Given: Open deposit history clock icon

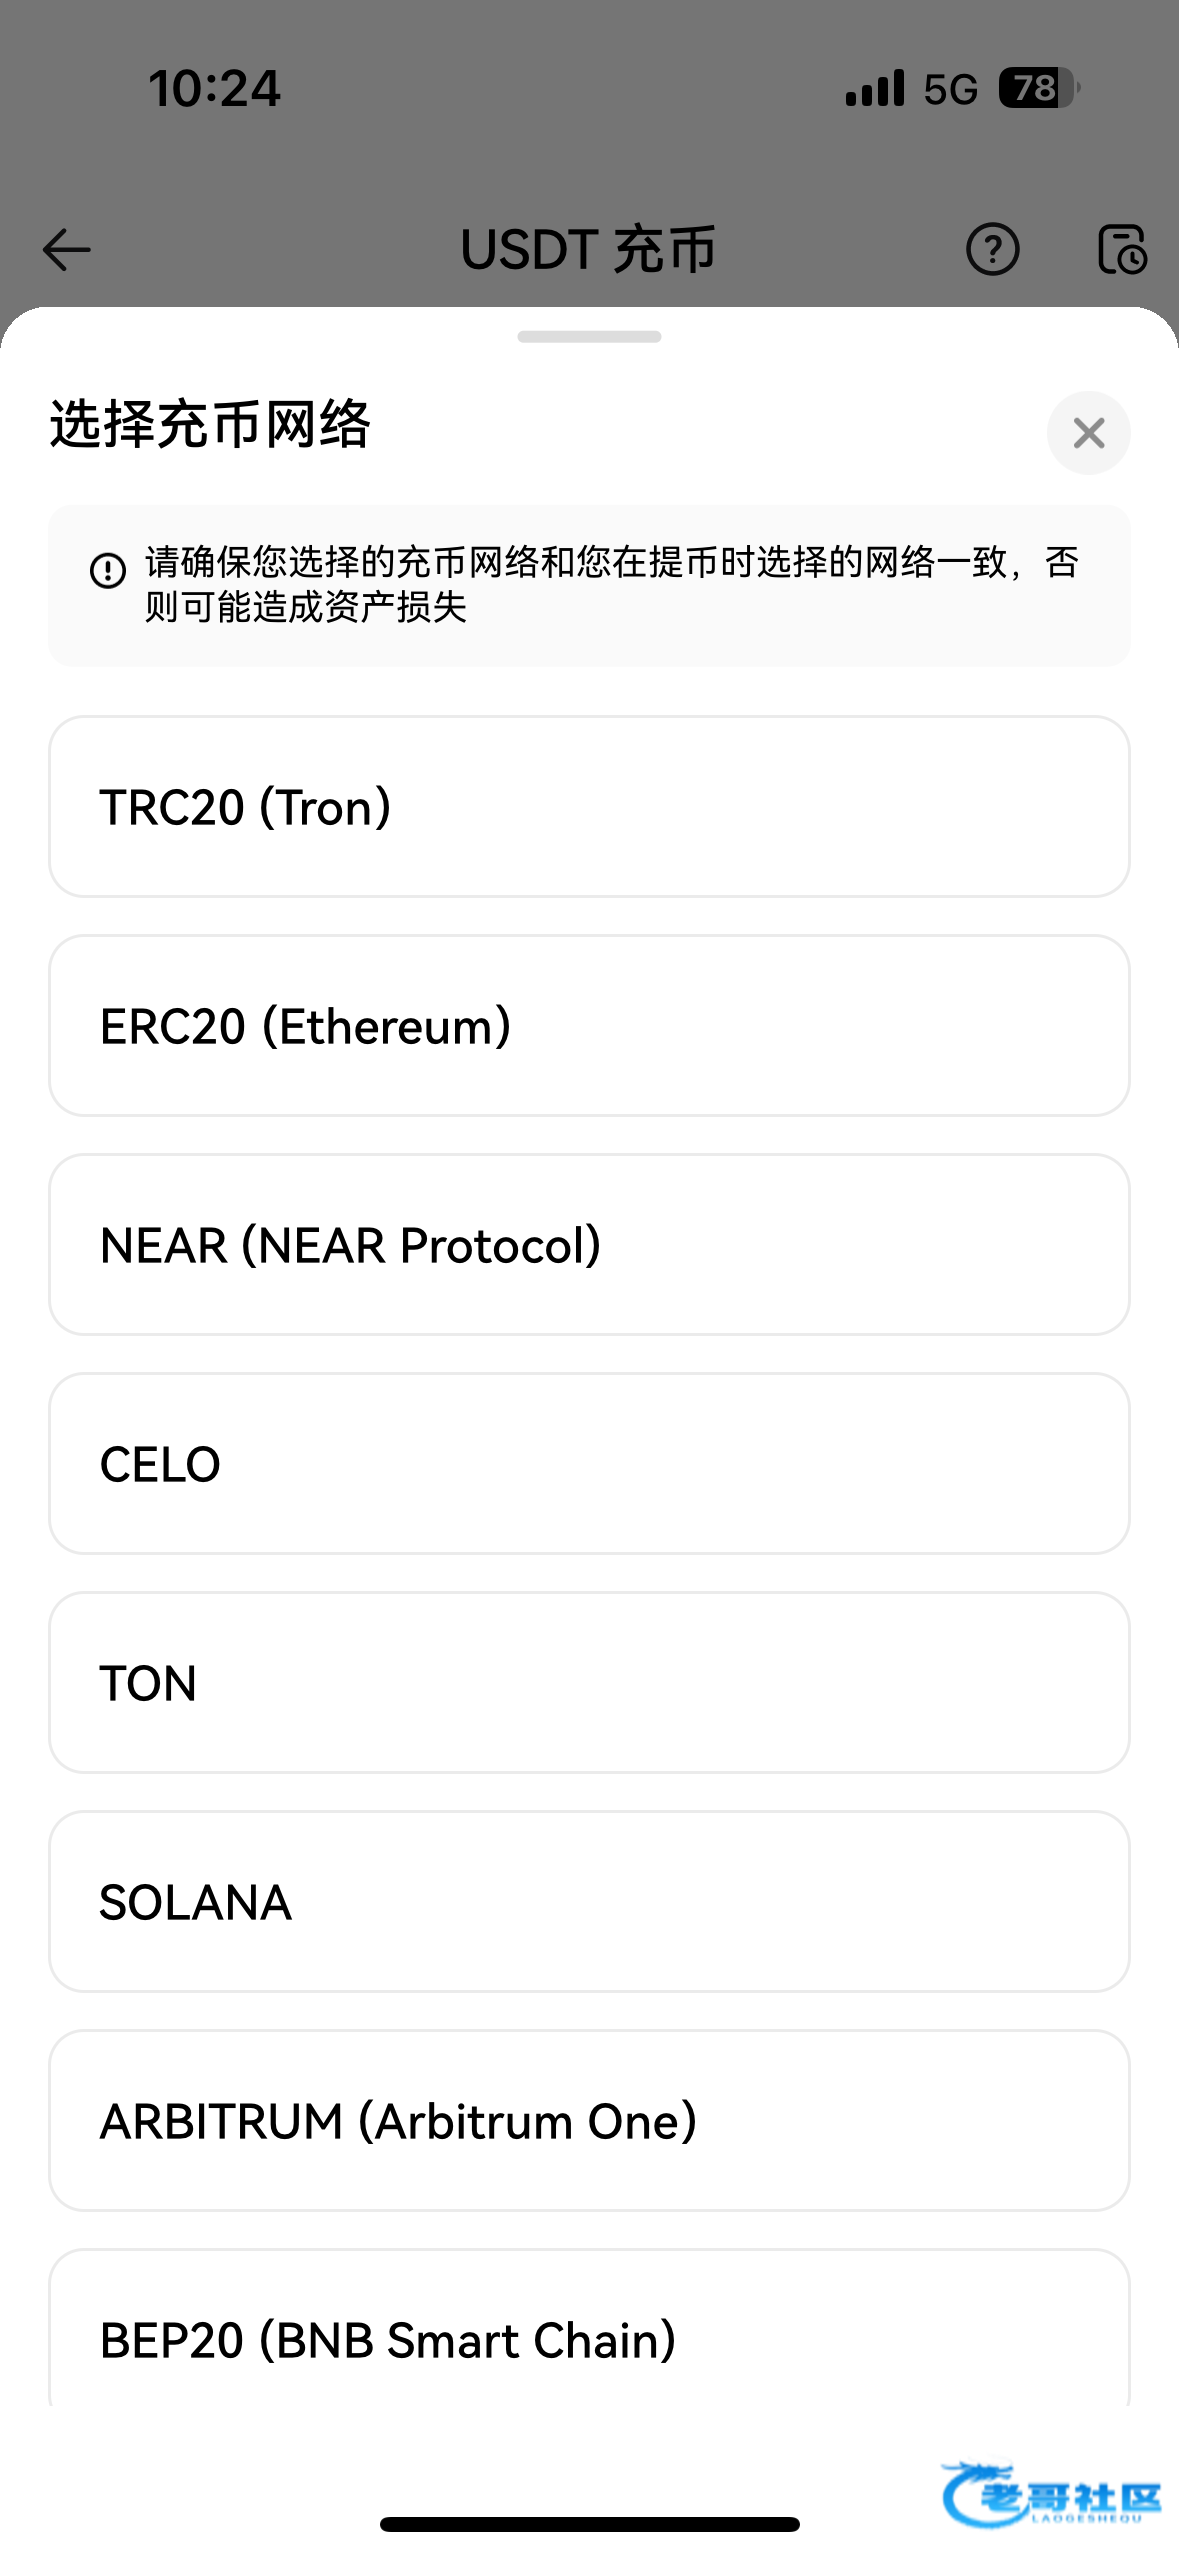Looking at the screenshot, I should [x=1122, y=250].
